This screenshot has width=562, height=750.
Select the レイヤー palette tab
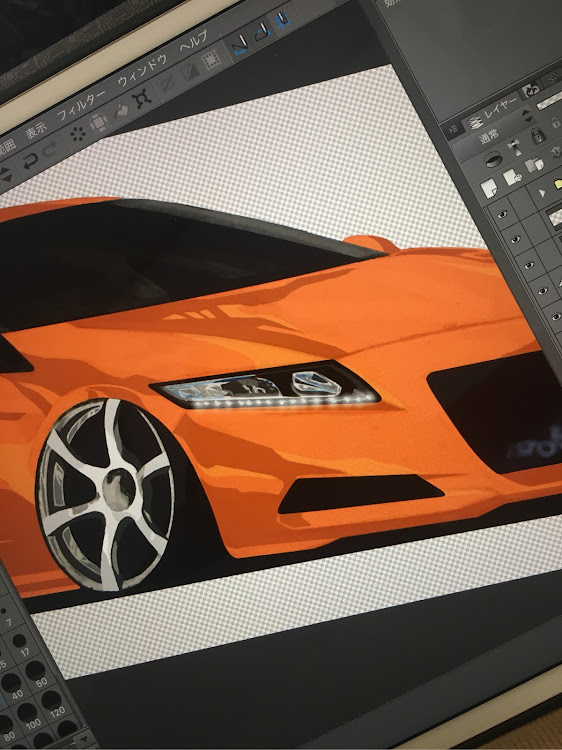(494, 111)
